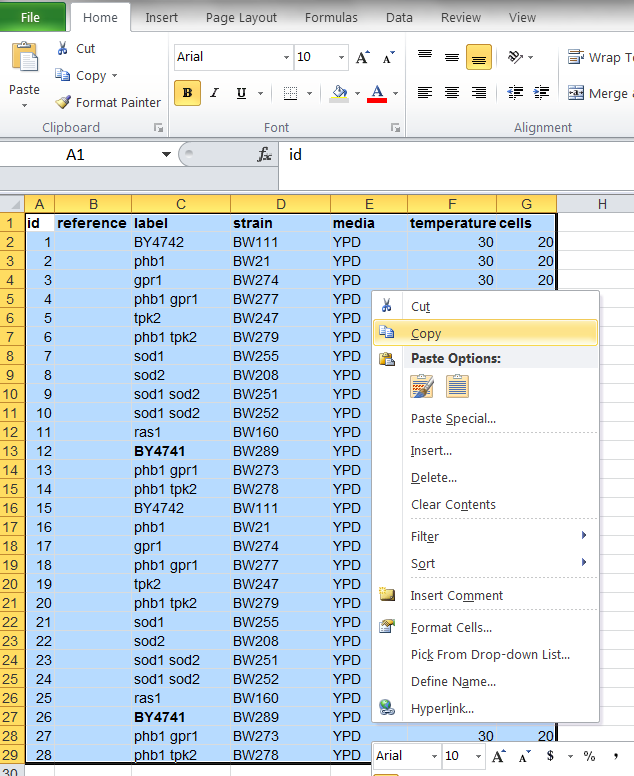This screenshot has height=776, width=634.
Task: Click Keep Source Formatting paste option
Action: tap(422, 387)
